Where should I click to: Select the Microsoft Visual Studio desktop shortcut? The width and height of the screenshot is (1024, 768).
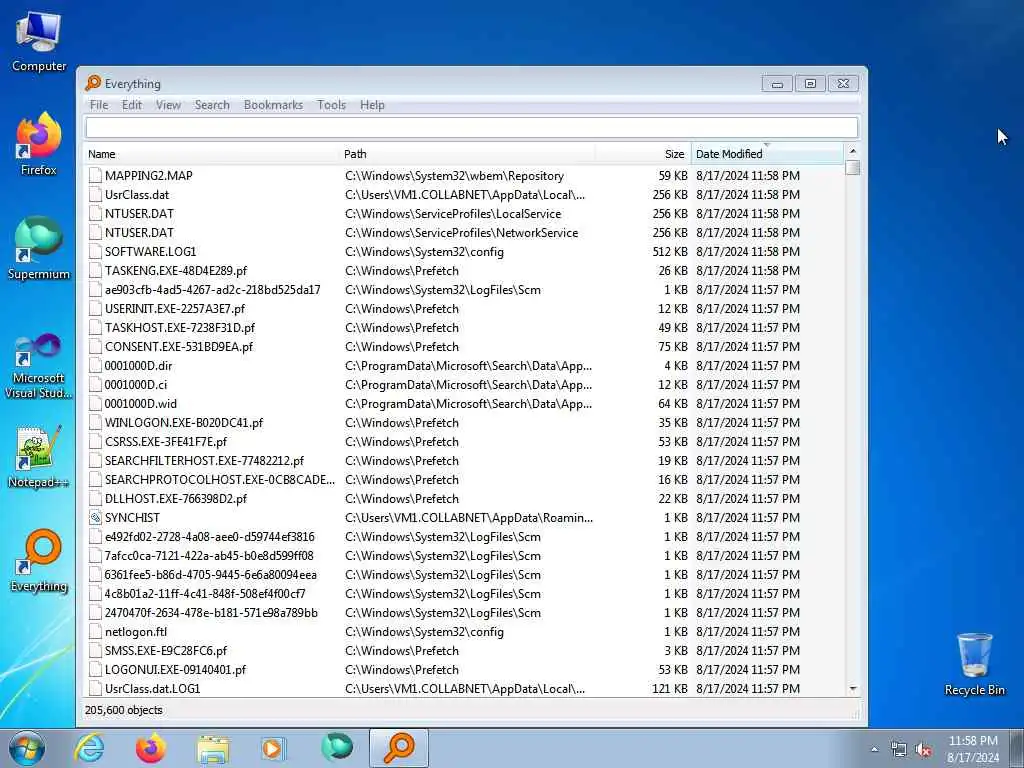tap(39, 366)
